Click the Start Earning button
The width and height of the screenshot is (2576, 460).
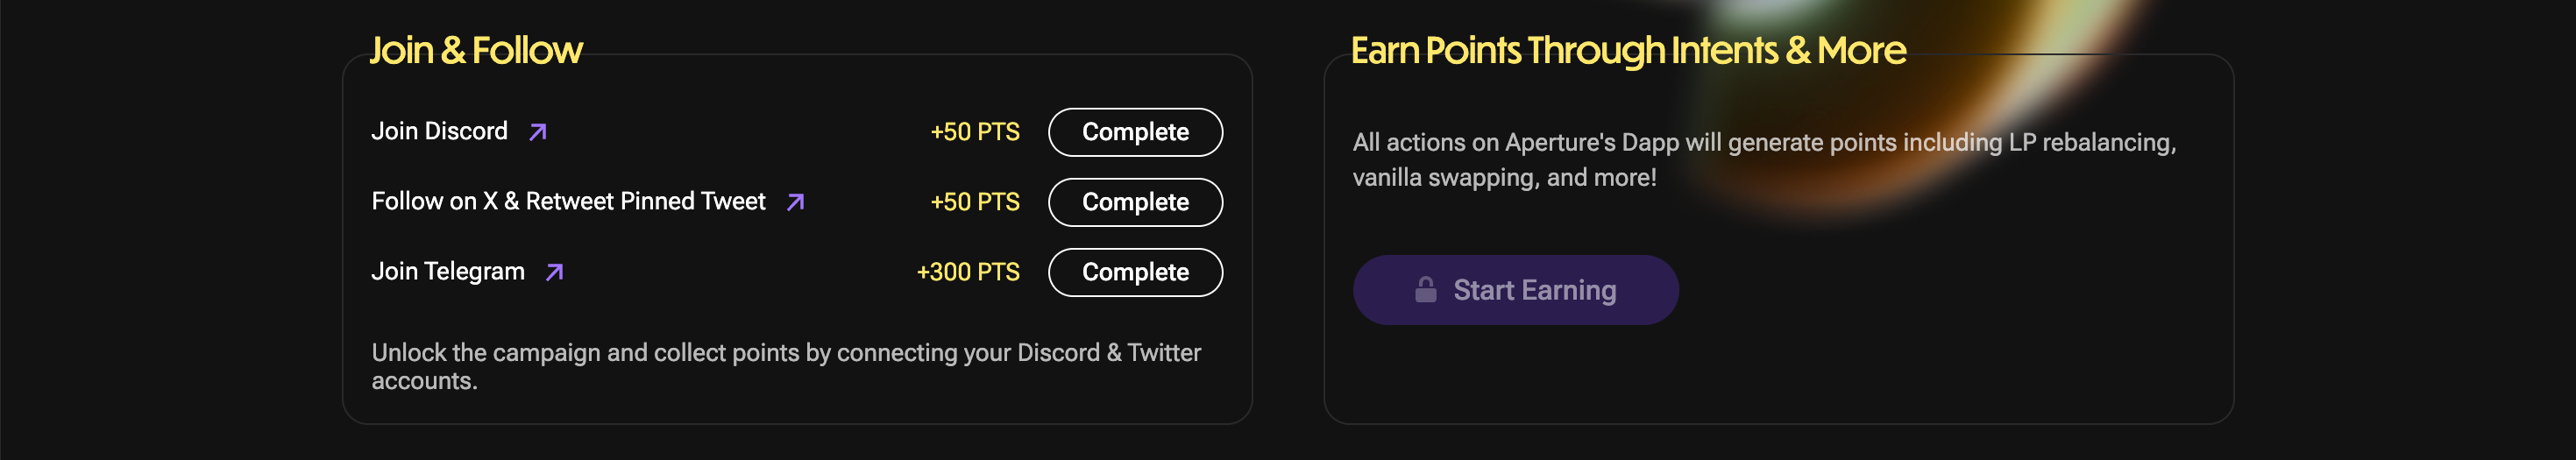pos(1515,290)
